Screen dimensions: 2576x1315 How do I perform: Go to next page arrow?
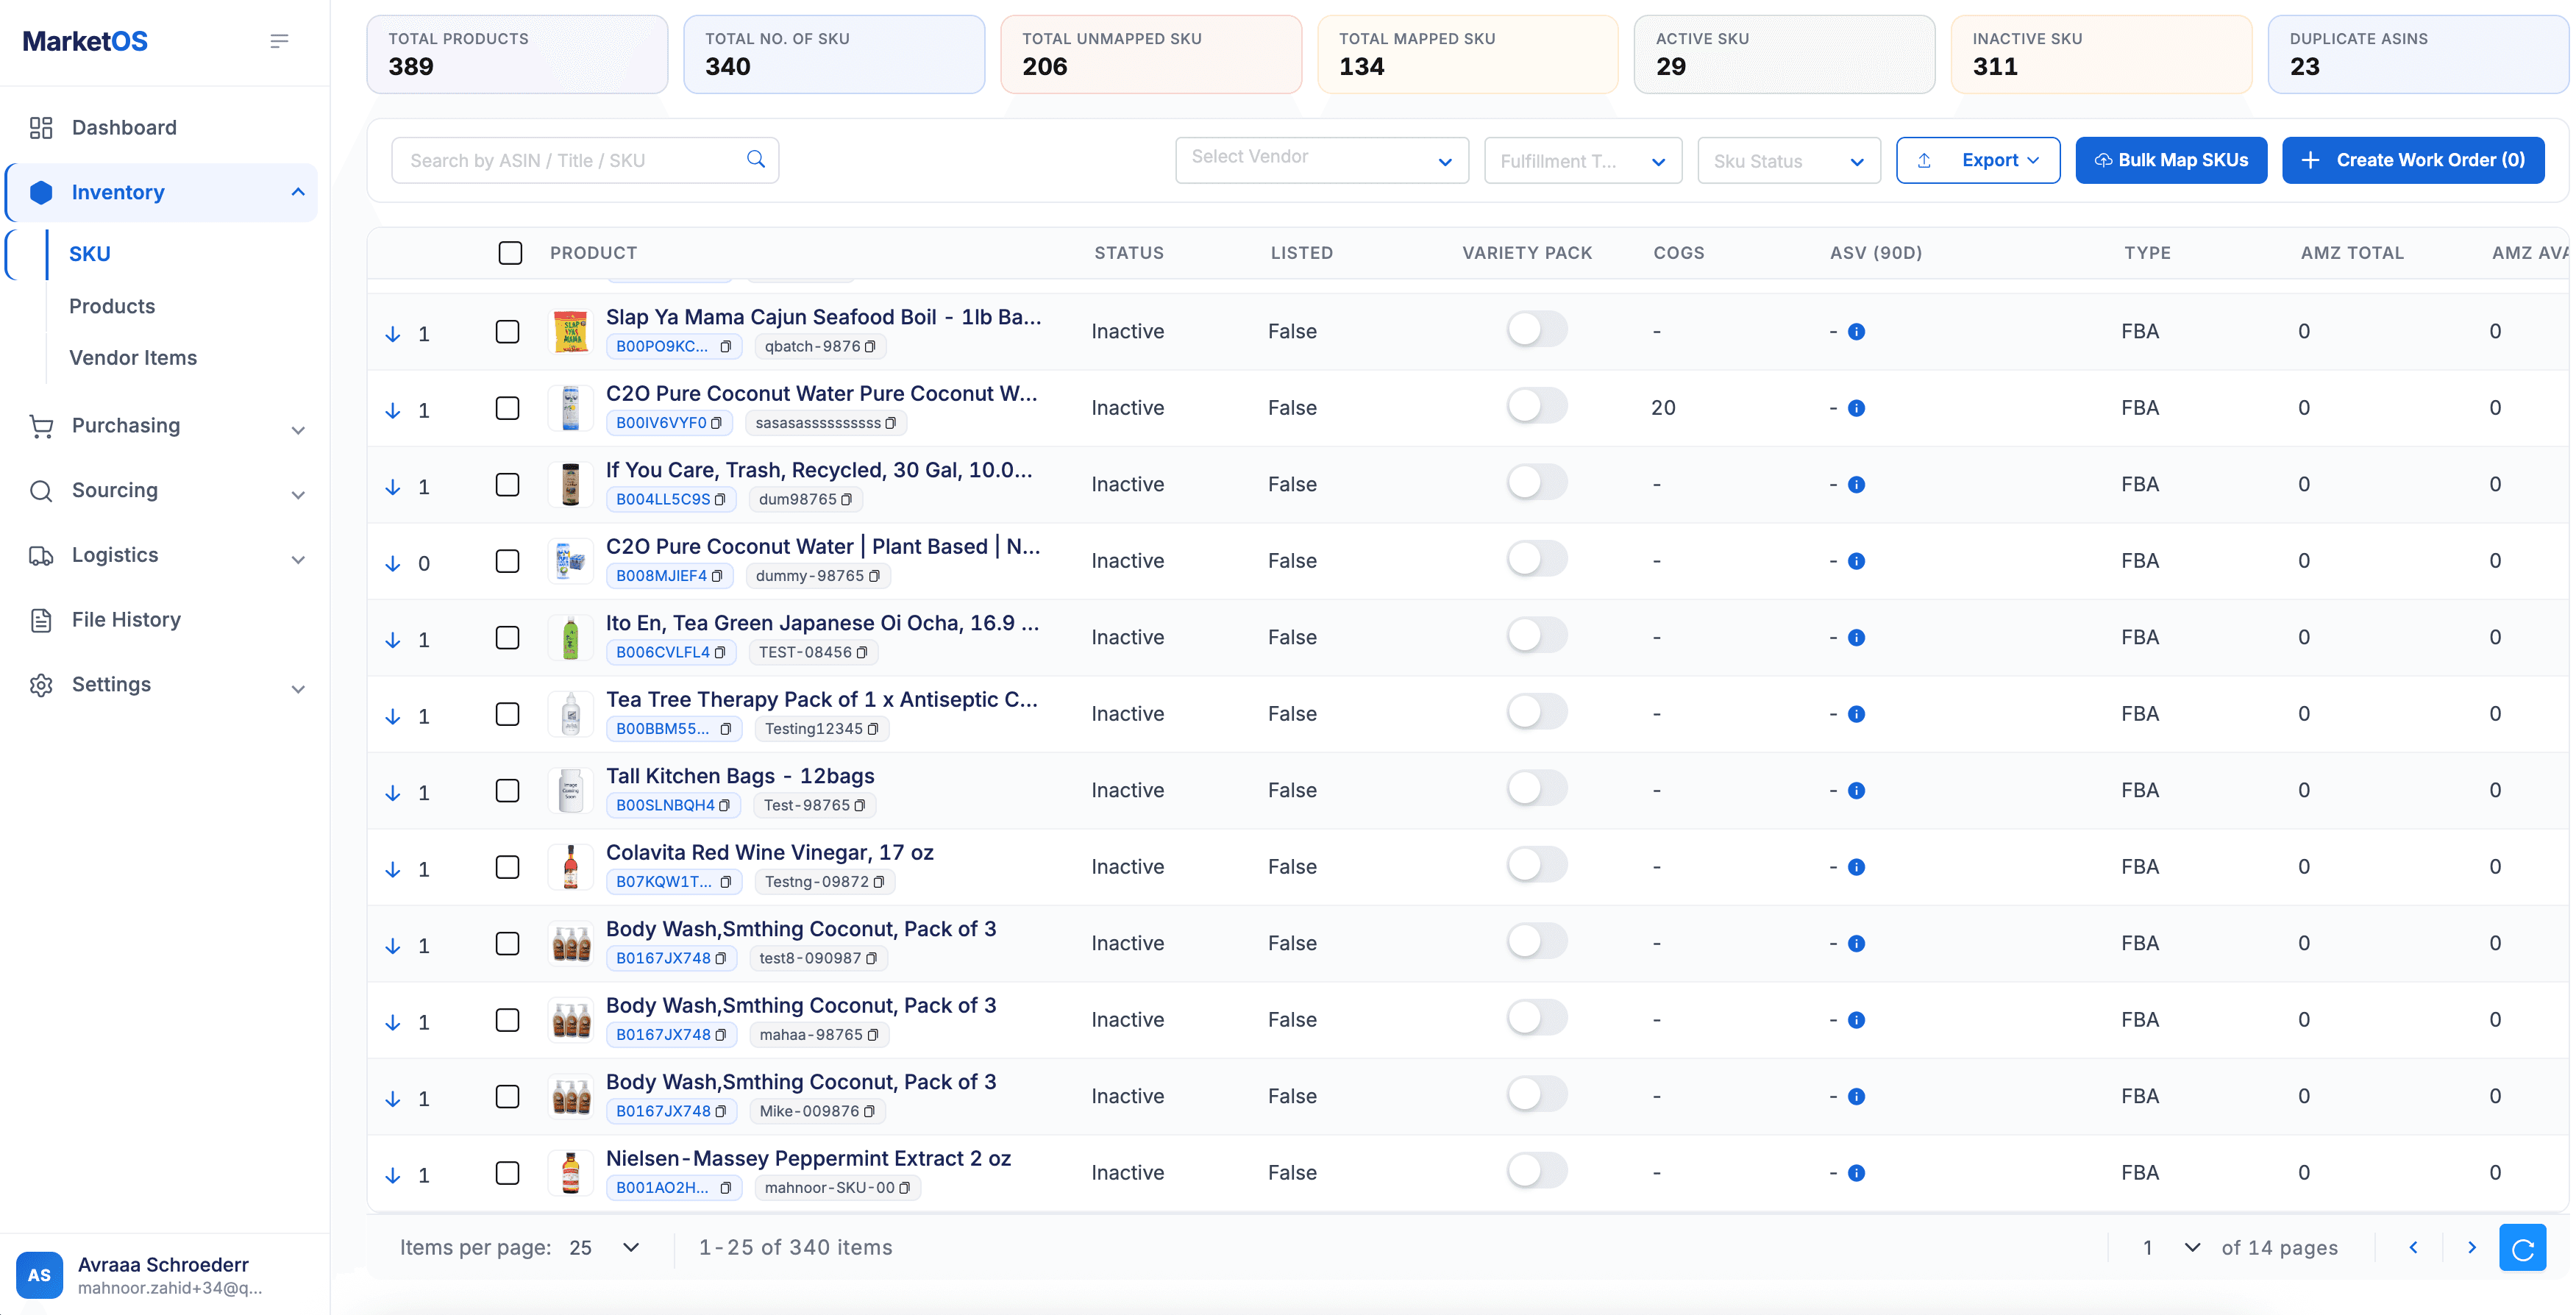tap(2472, 1248)
